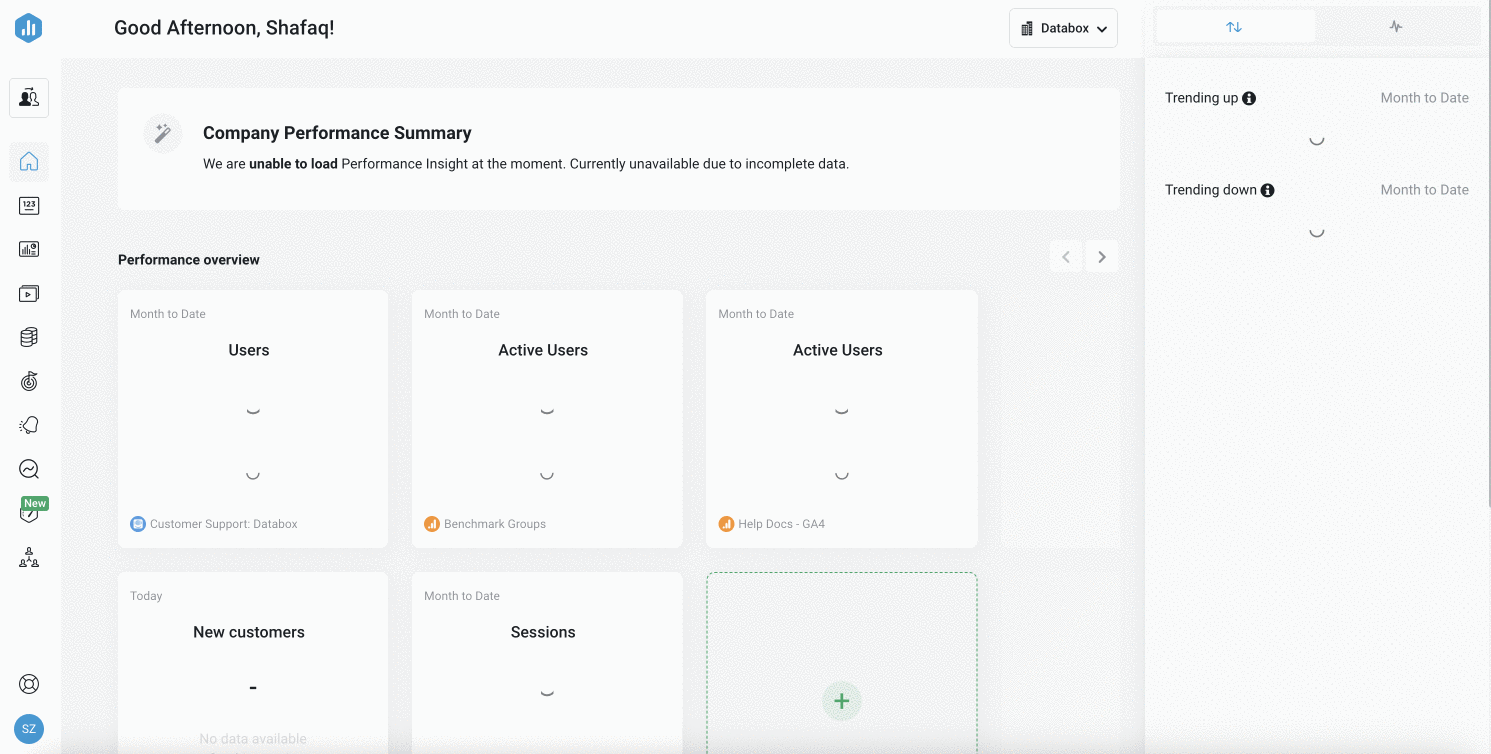Click Customer Support: Databox label
Screen dimensions: 1491x754
(224, 524)
